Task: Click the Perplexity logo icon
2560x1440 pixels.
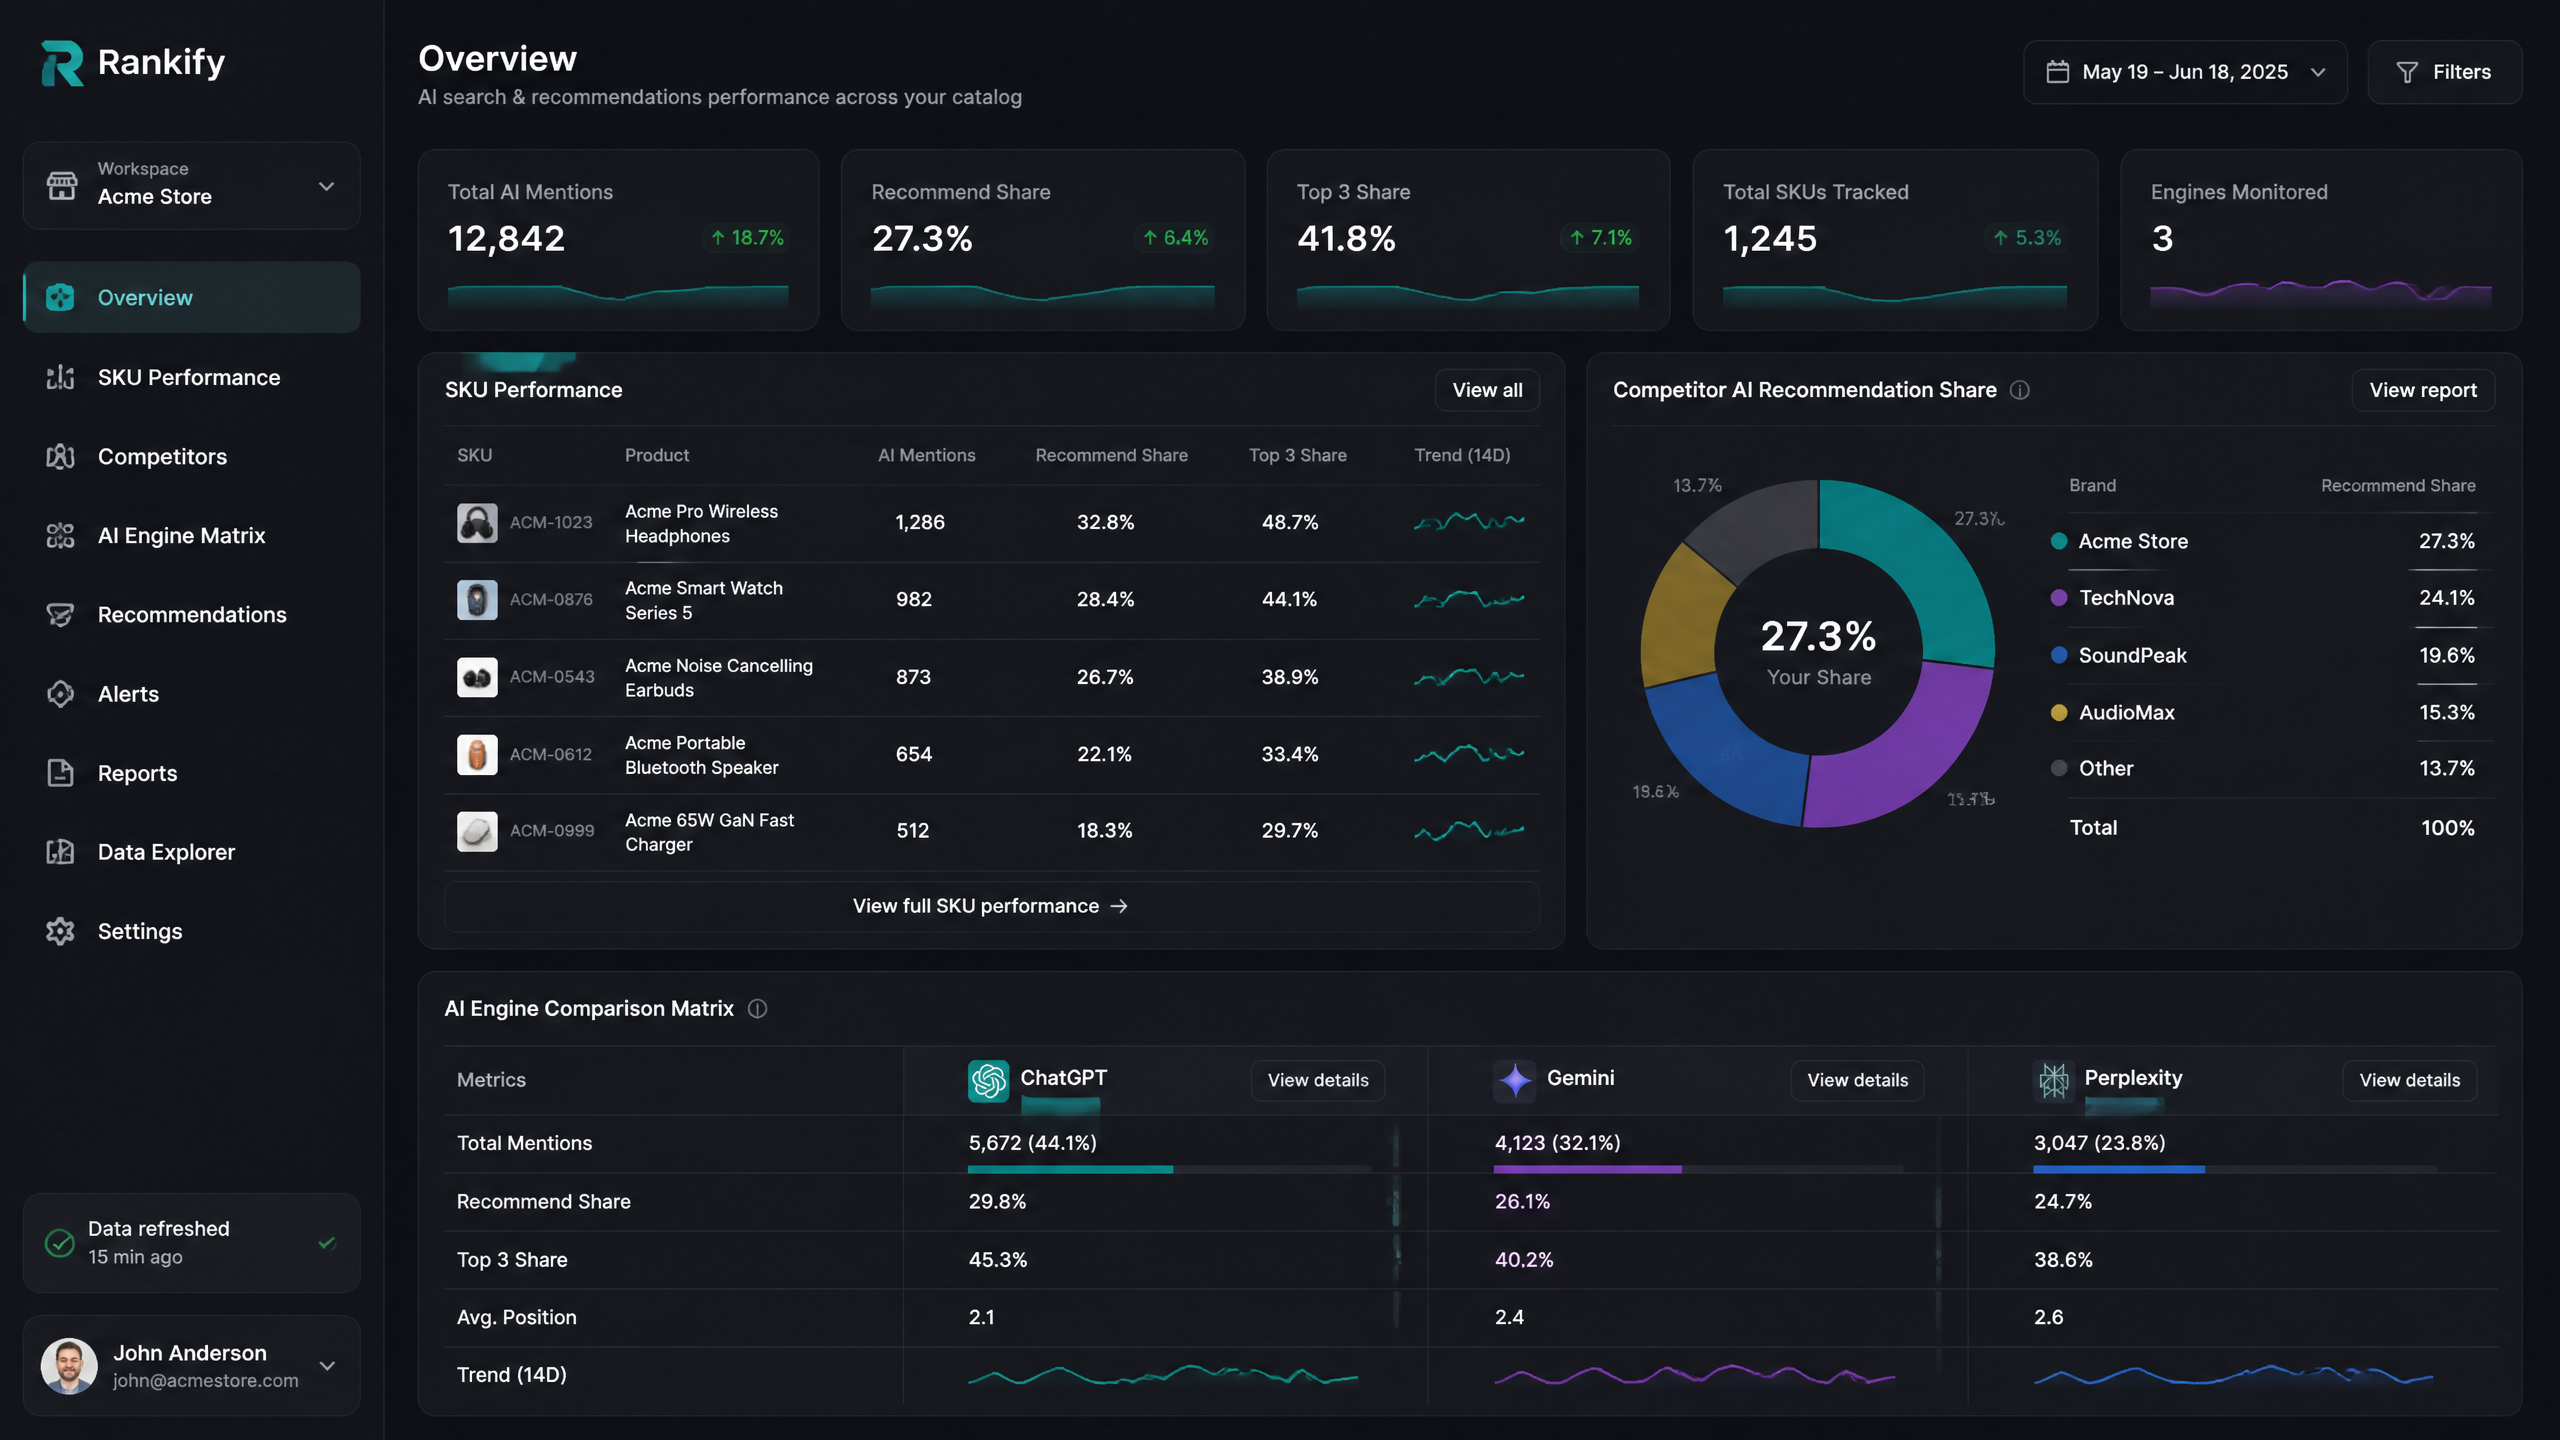Action: point(2054,1080)
